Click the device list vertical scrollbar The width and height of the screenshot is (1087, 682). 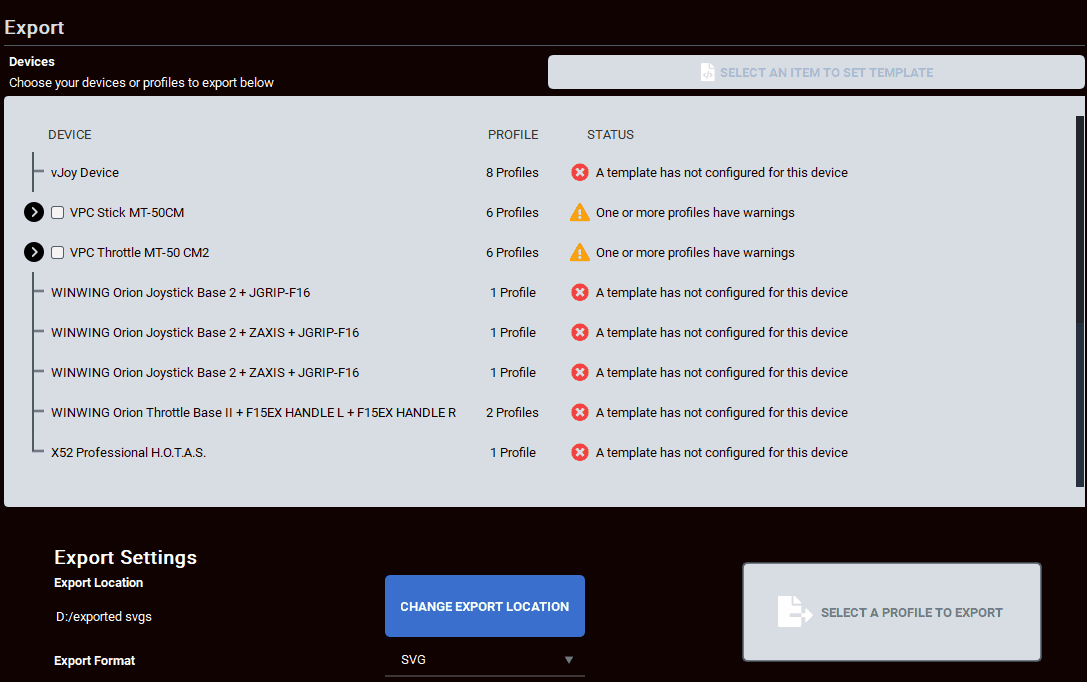[1079, 301]
